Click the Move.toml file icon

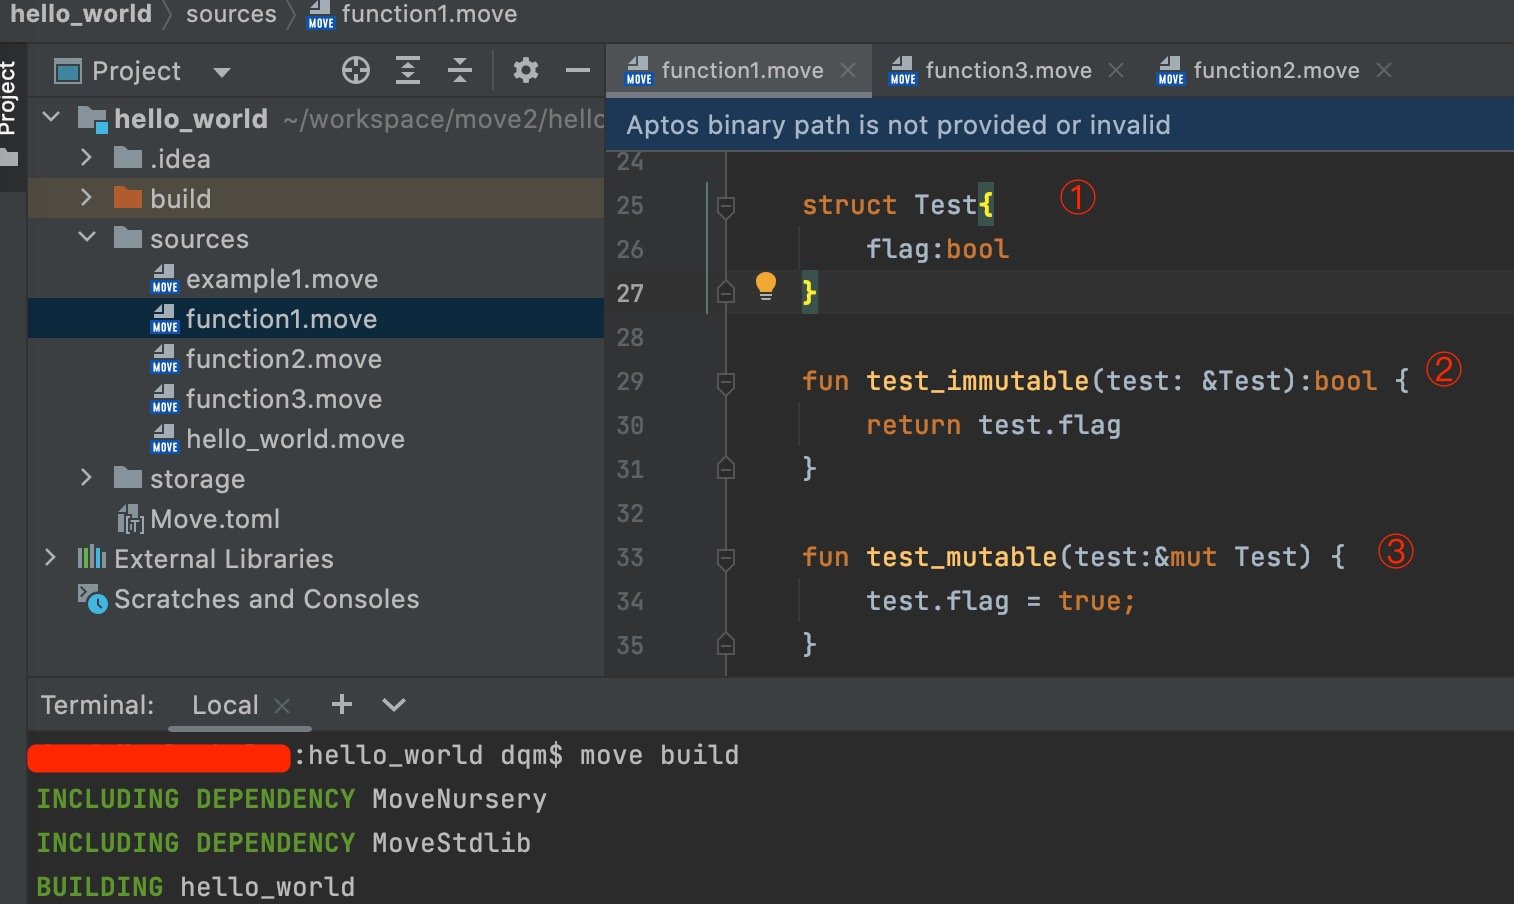click(x=130, y=519)
